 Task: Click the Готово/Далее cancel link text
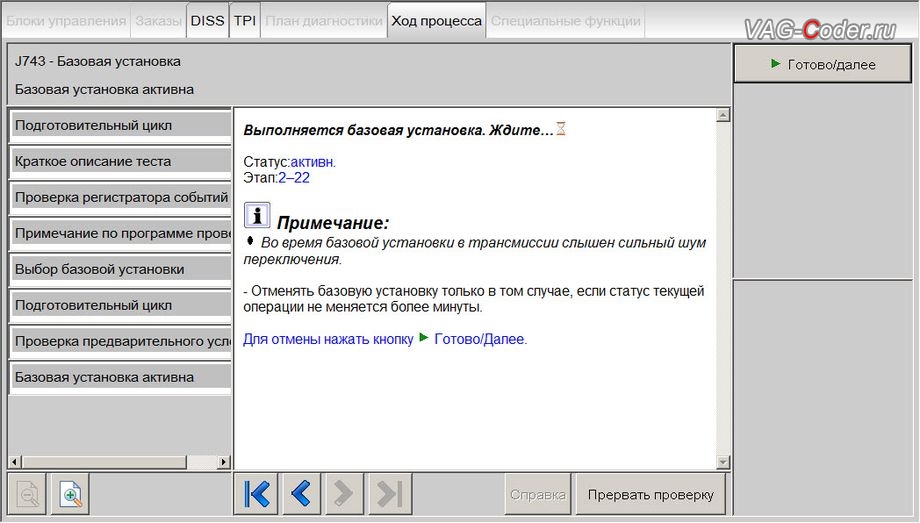[480, 339]
